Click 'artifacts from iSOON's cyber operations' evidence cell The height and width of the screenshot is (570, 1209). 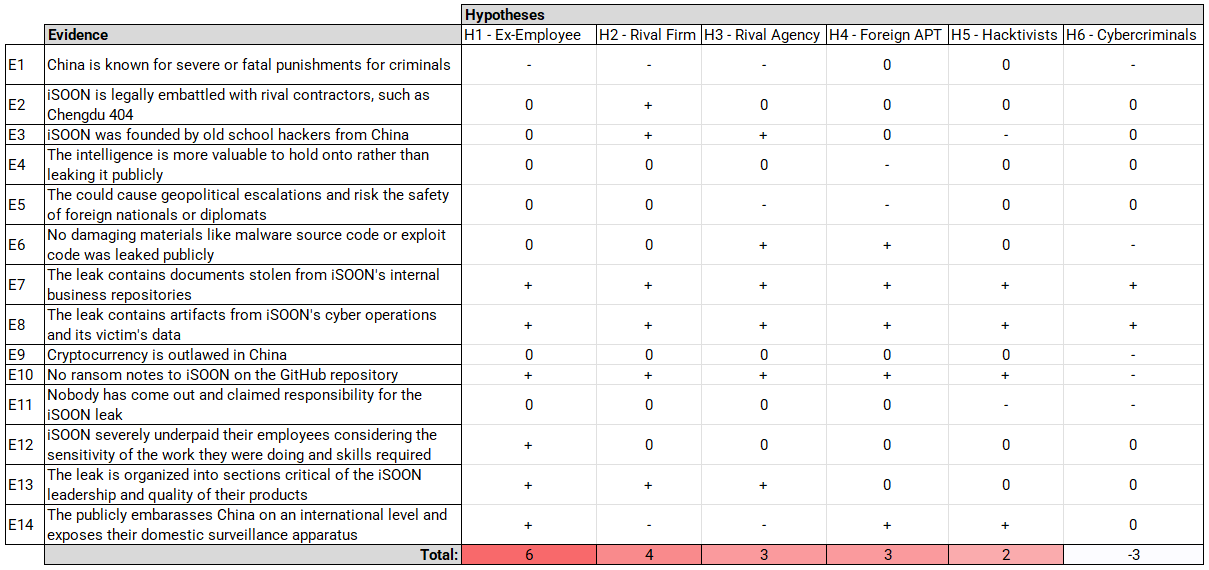[253, 325]
